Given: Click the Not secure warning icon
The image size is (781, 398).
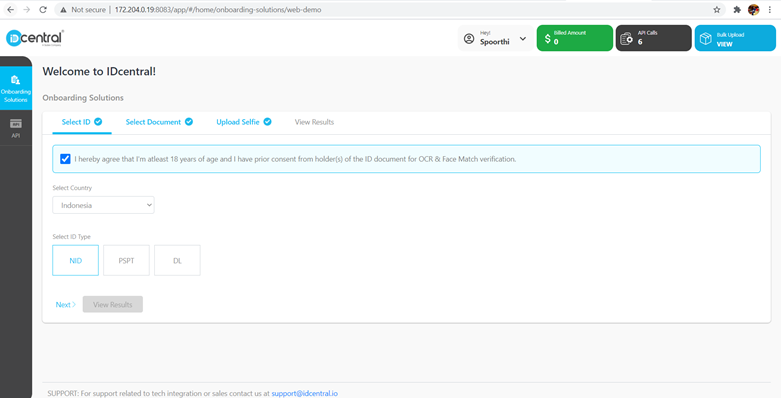Looking at the screenshot, I should coord(64,9).
